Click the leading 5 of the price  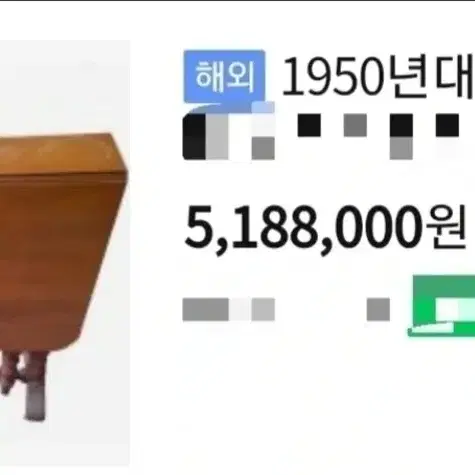click(x=197, y=227)
